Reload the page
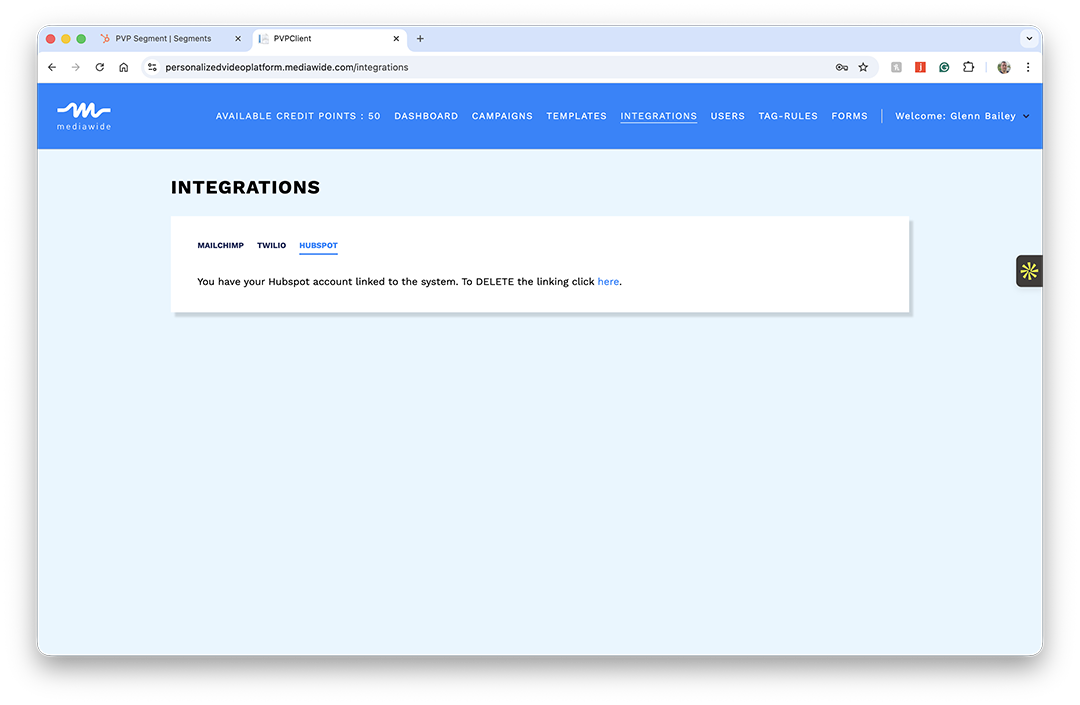 tap(100, 67)
